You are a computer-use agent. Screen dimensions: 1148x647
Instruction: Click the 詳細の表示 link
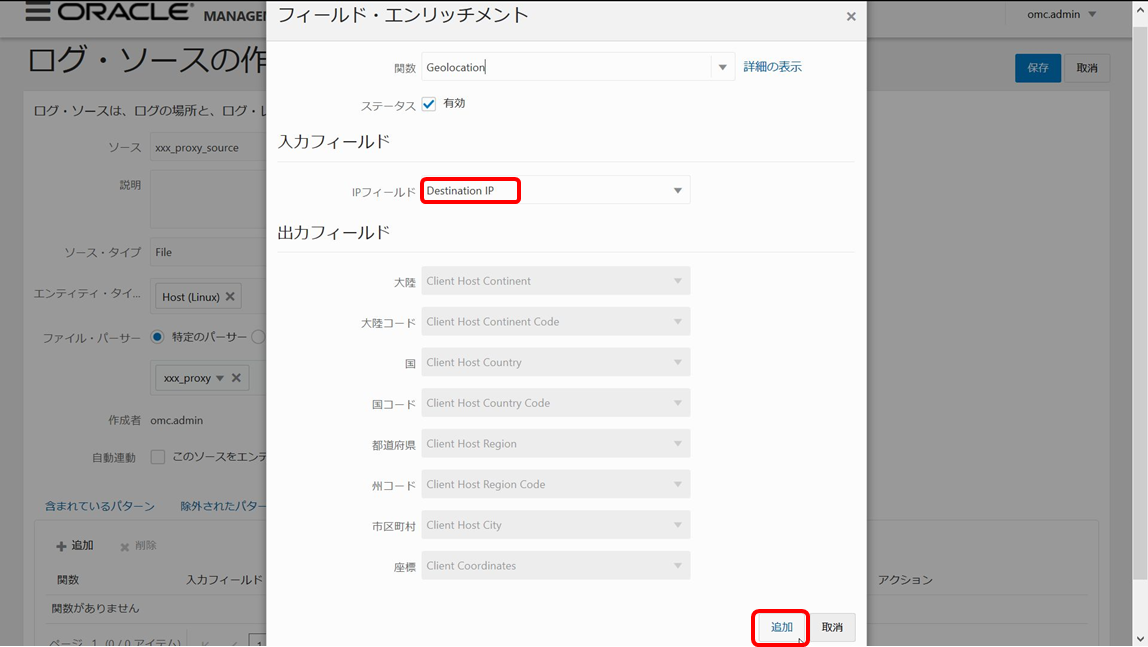[772, 67]
